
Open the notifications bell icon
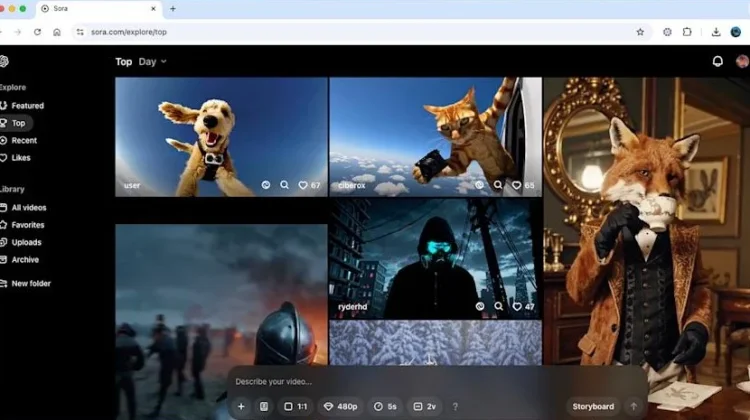(717, 61)
